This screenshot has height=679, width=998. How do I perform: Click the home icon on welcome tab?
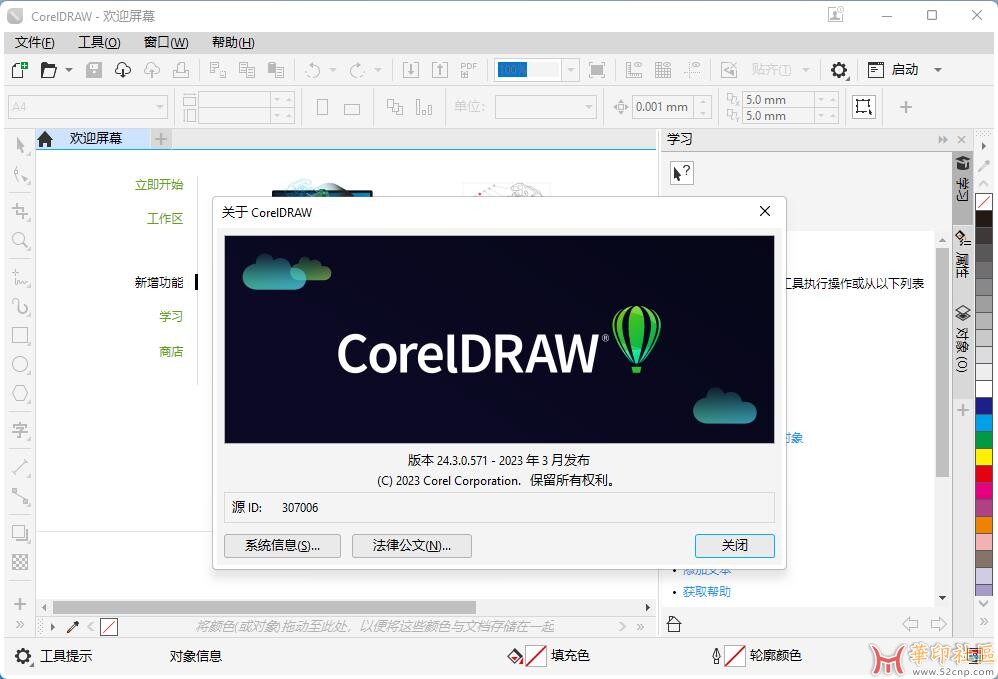tap(45, 139)
